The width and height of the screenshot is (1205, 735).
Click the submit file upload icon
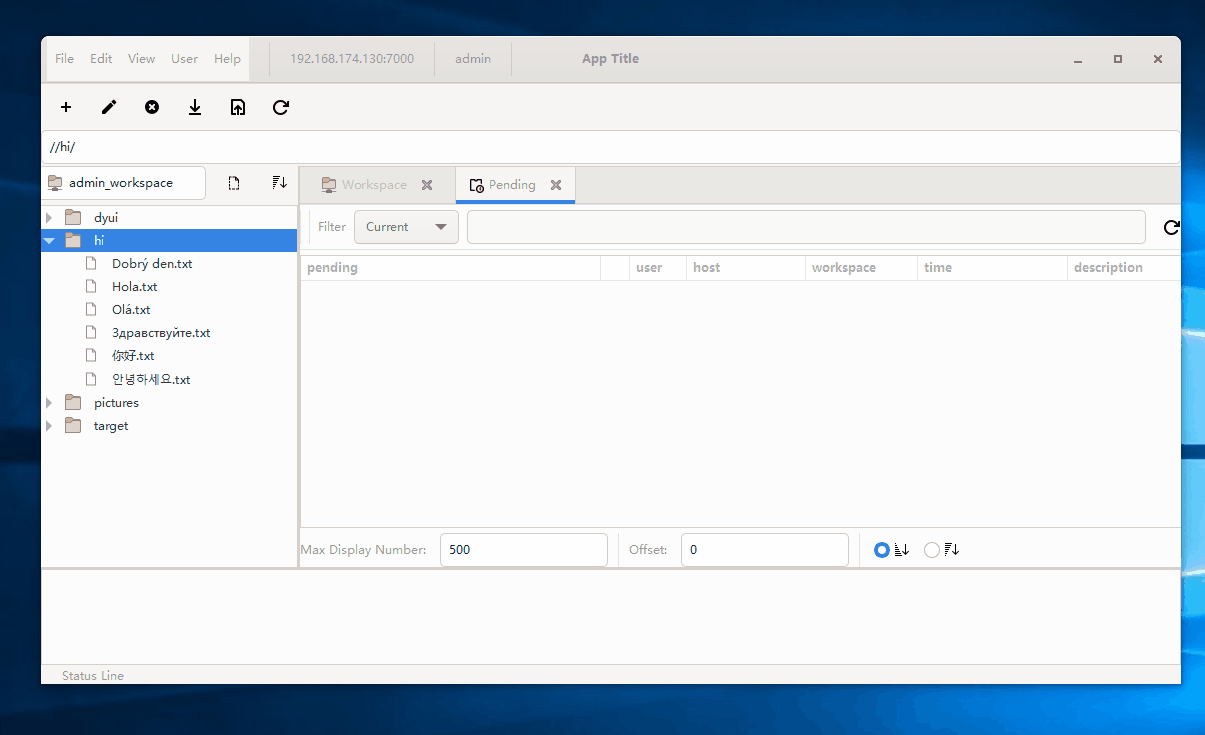point(238,107)
